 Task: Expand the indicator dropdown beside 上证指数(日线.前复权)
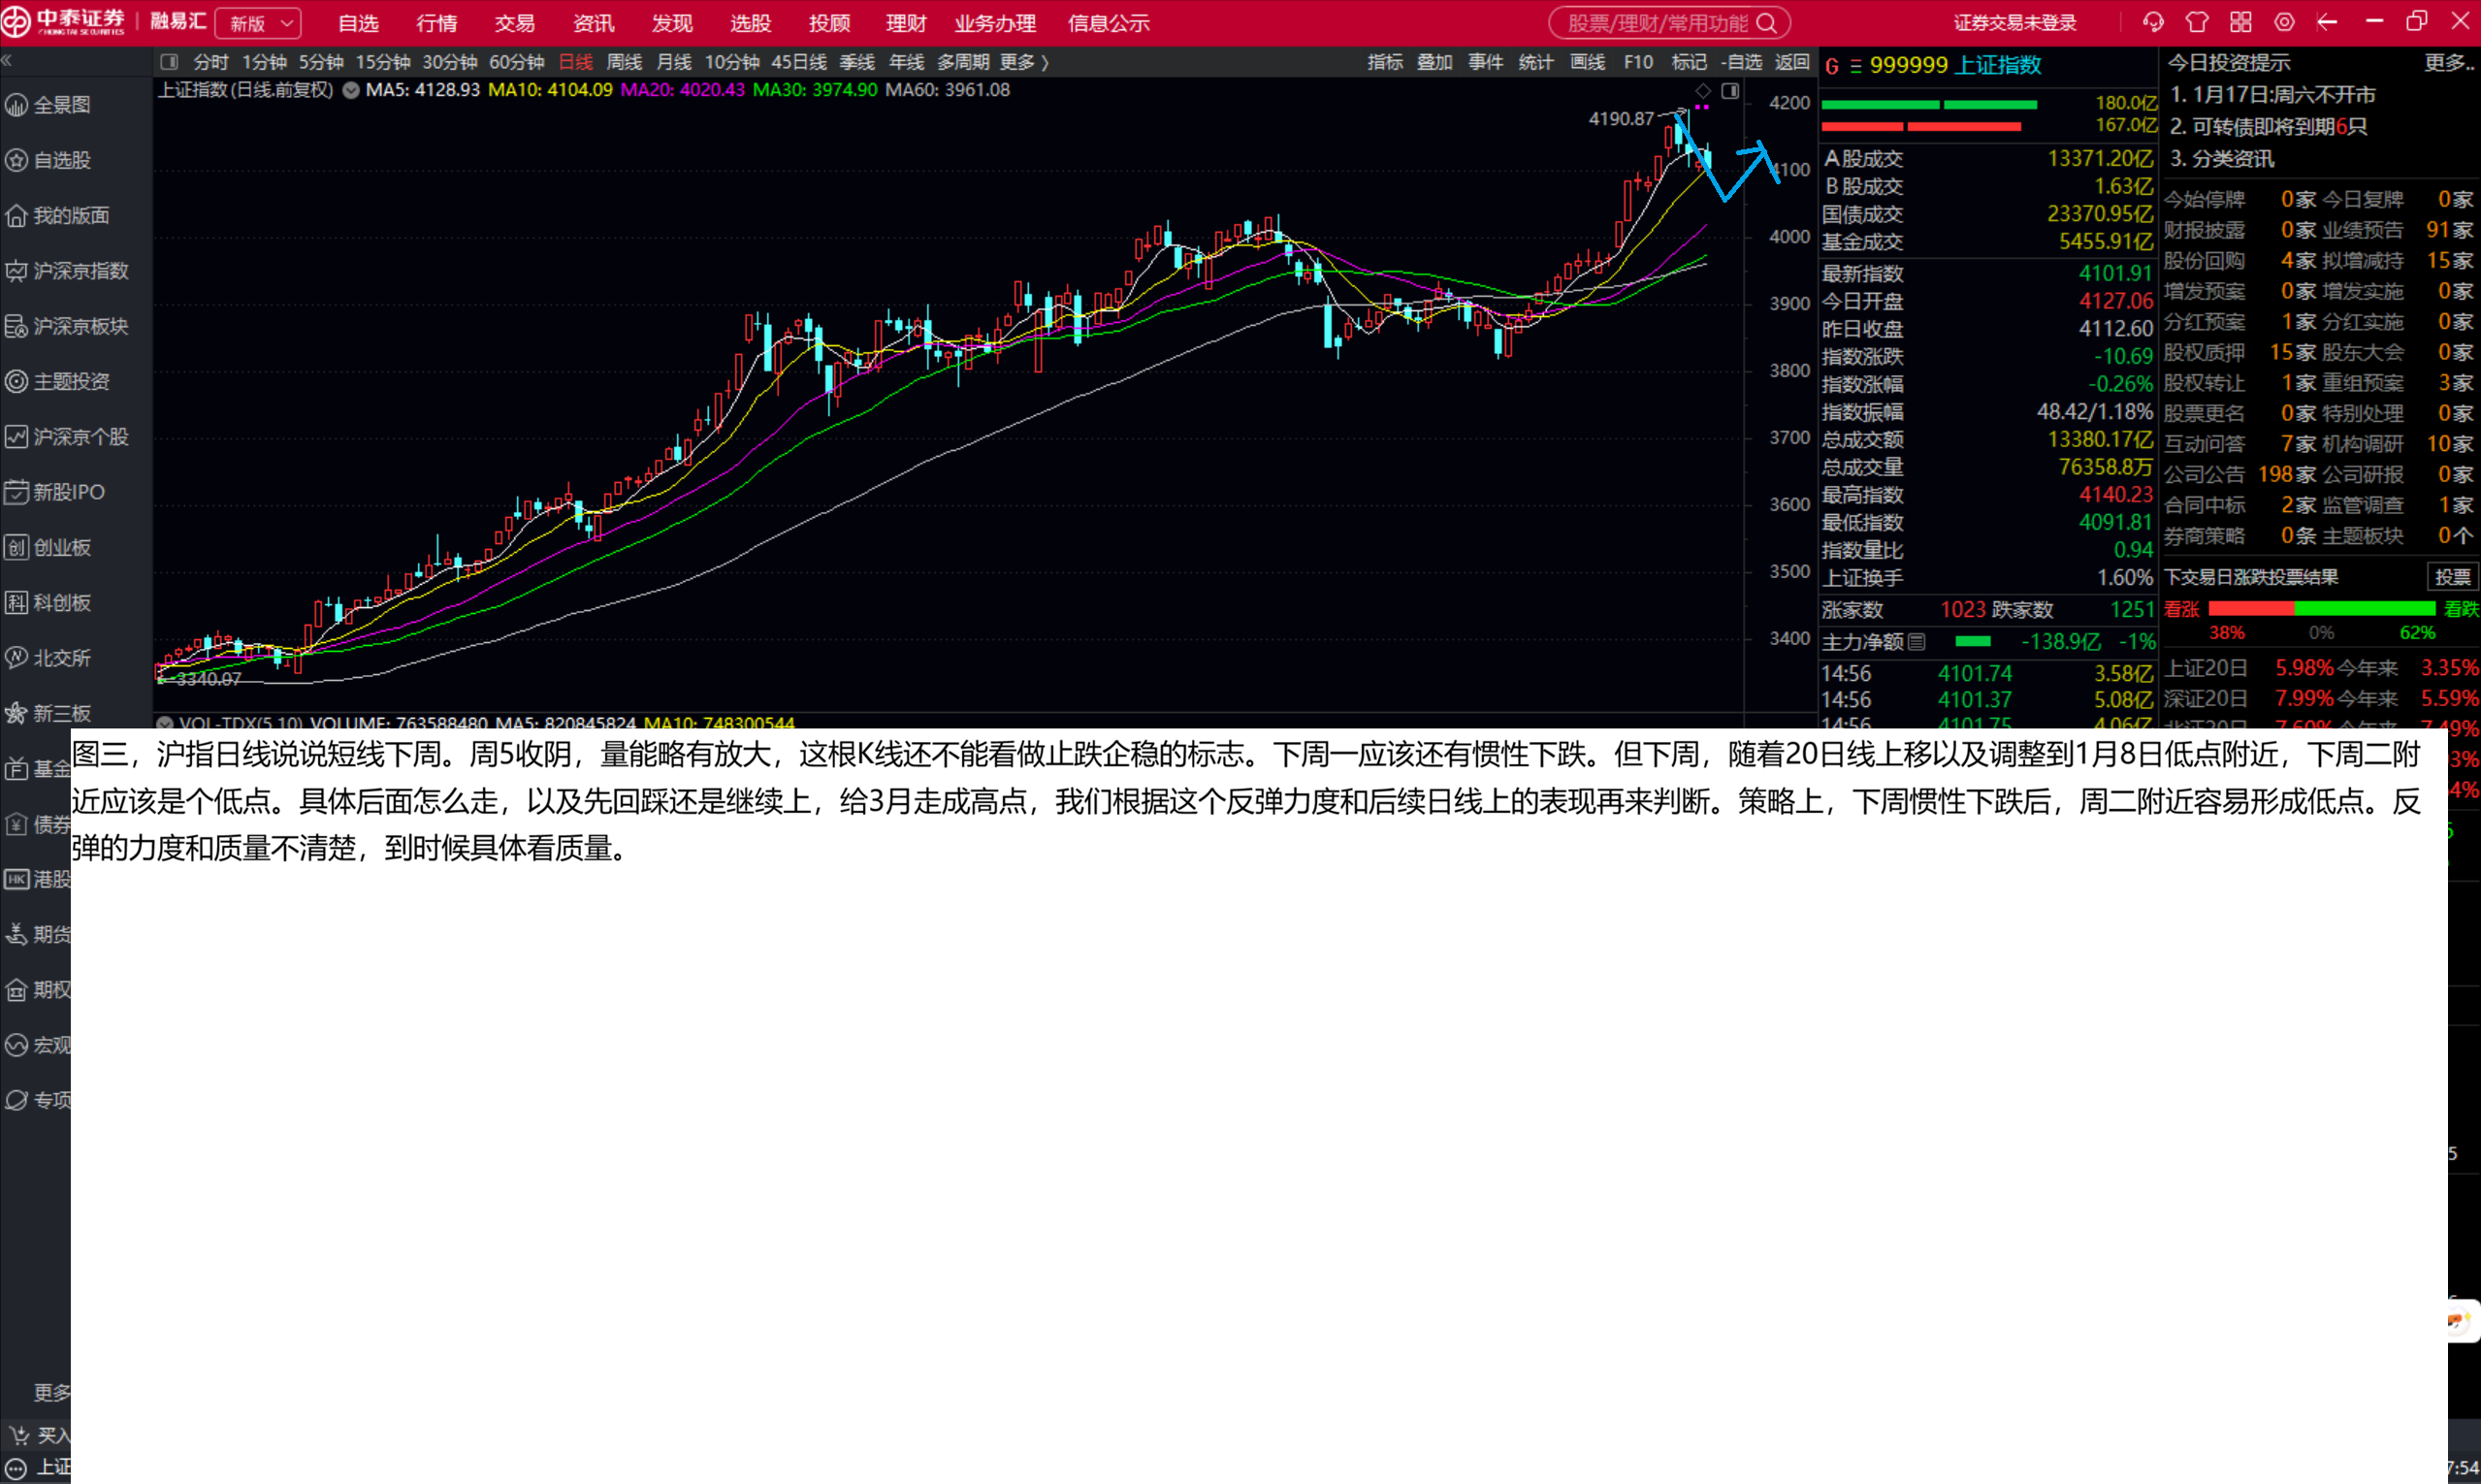coord(351,90)
